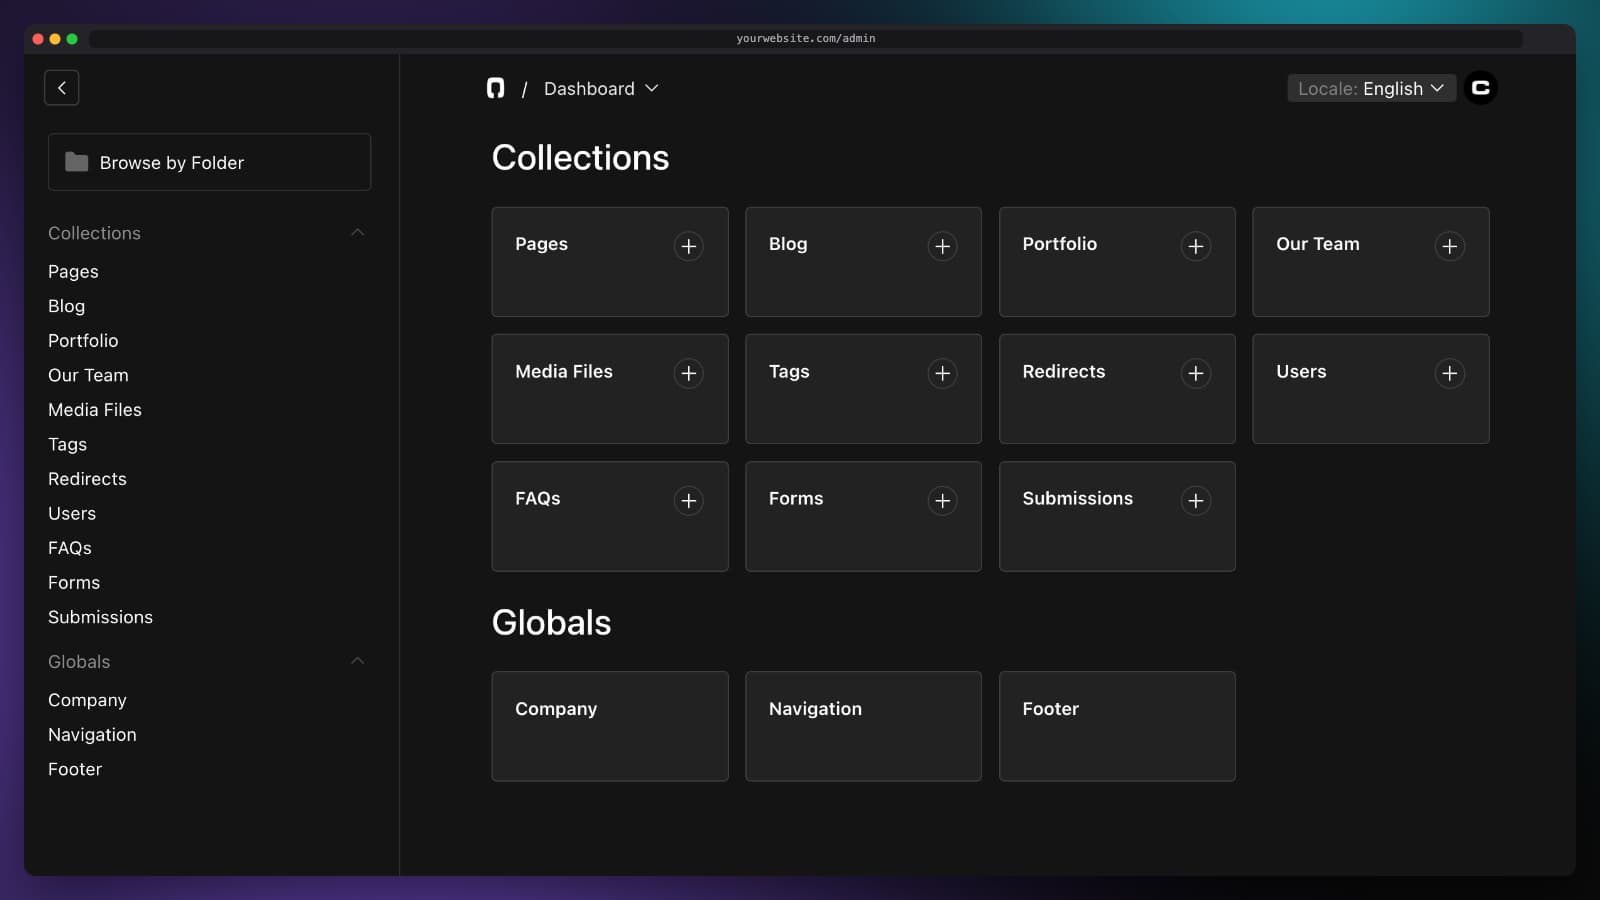This screenshot has width=1600, height=900.
Task: Collapse the sidebar with the back arrow
Action: click(x=61, y=88)
